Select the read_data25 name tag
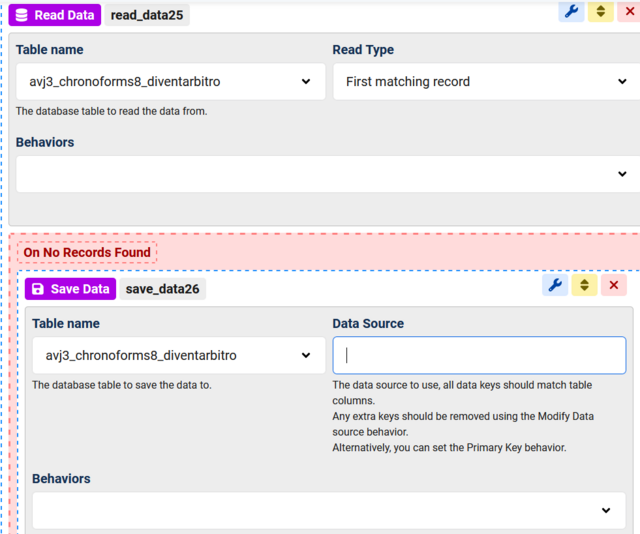 point(147,15)
